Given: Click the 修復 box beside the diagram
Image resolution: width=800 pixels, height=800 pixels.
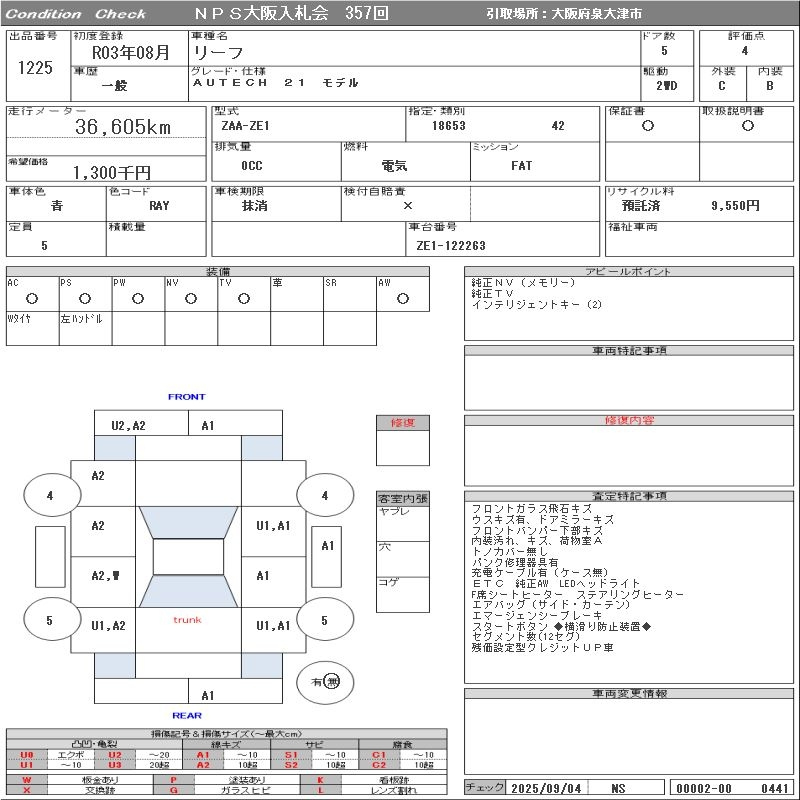Looking at the screenshot, I should [402, 423].
